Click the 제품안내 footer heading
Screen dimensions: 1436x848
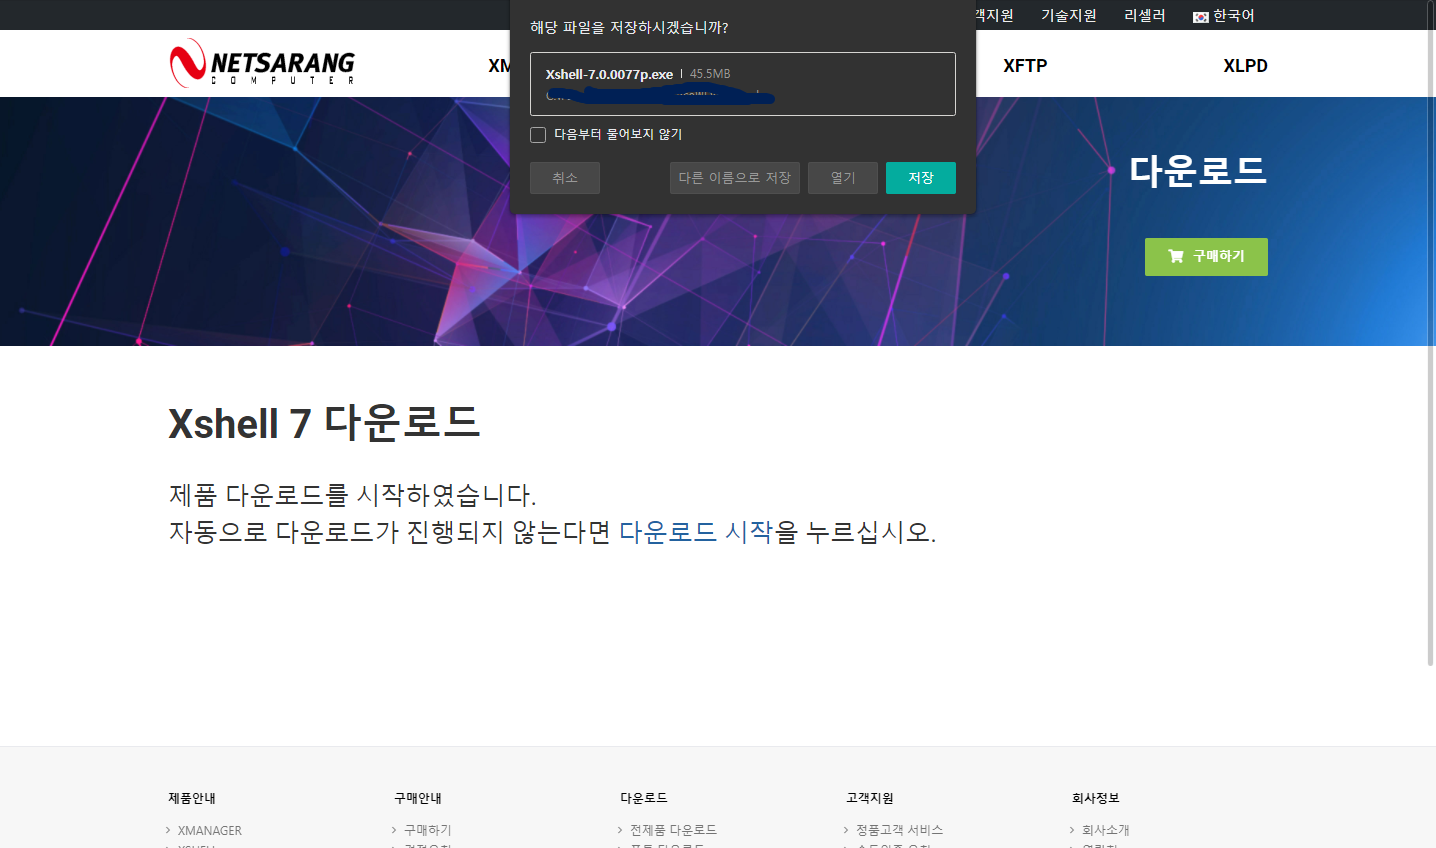point(192,798)
